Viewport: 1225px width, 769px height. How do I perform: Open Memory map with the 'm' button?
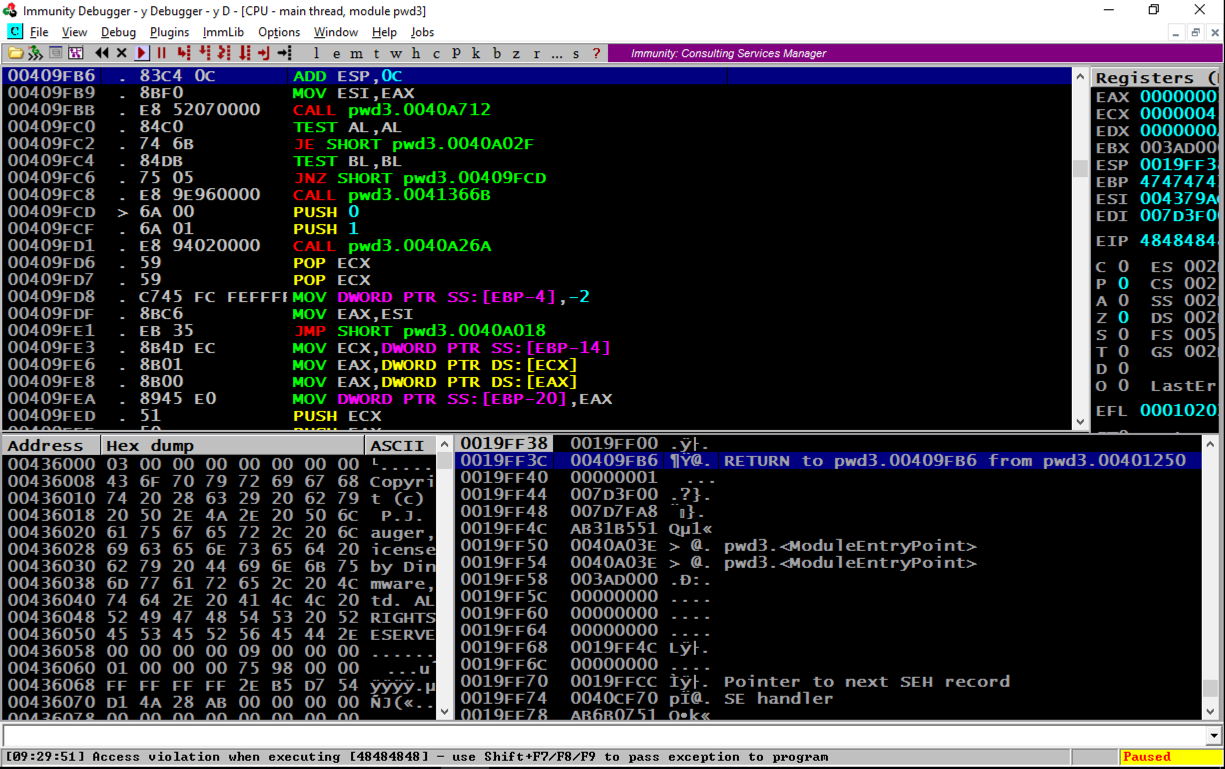point(357,53)
